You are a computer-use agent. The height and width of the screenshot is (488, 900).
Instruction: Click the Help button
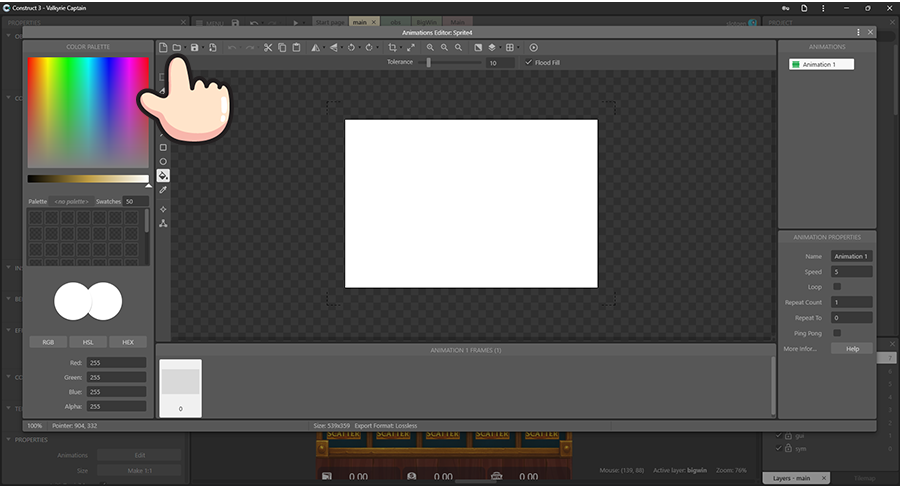852,349
